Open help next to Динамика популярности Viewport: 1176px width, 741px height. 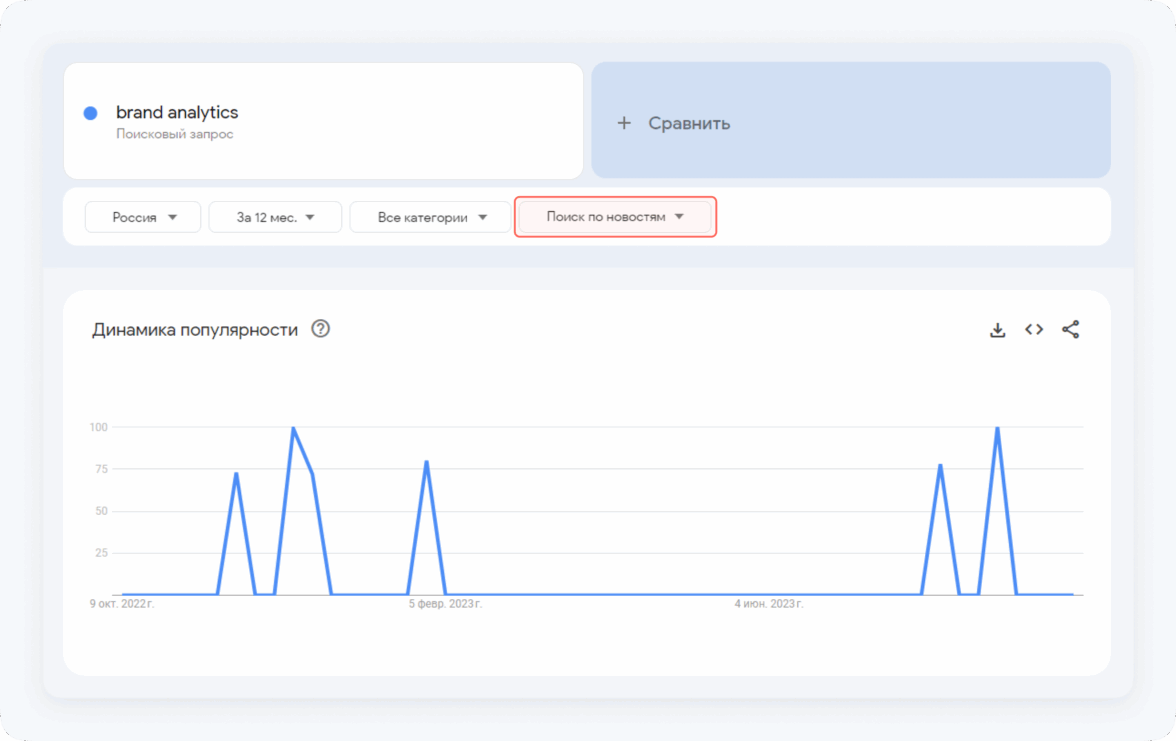[320, 329]
